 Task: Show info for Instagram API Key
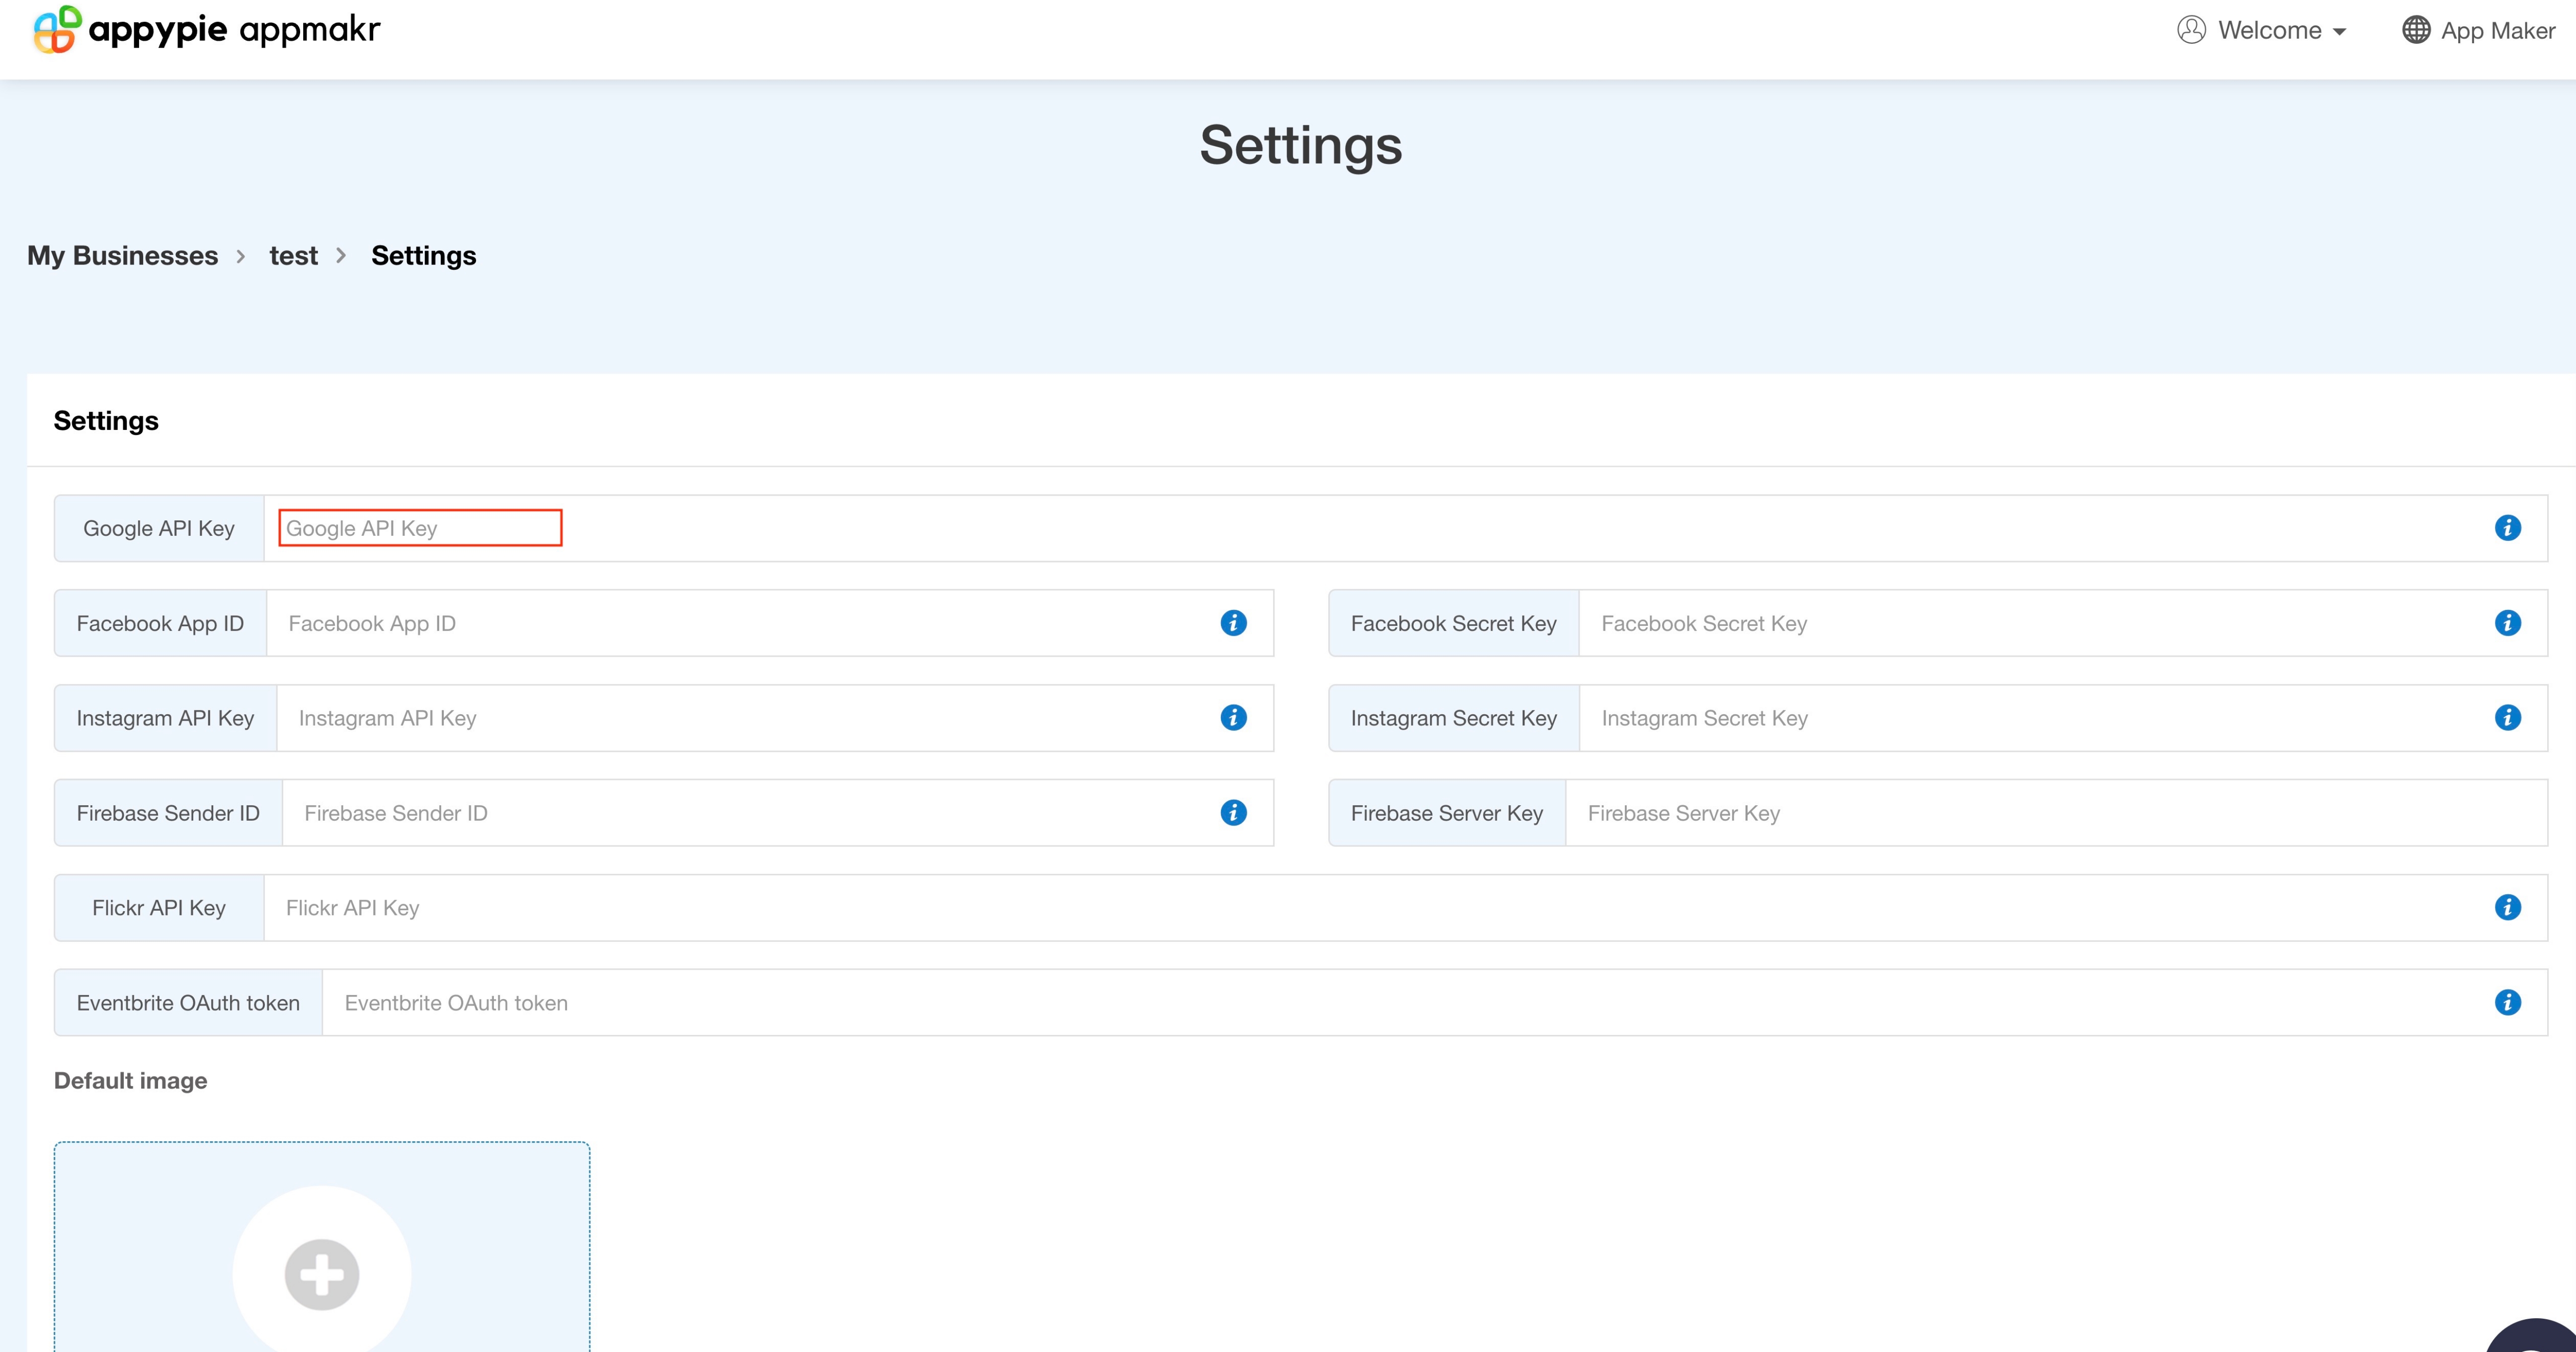(1233, 718)
